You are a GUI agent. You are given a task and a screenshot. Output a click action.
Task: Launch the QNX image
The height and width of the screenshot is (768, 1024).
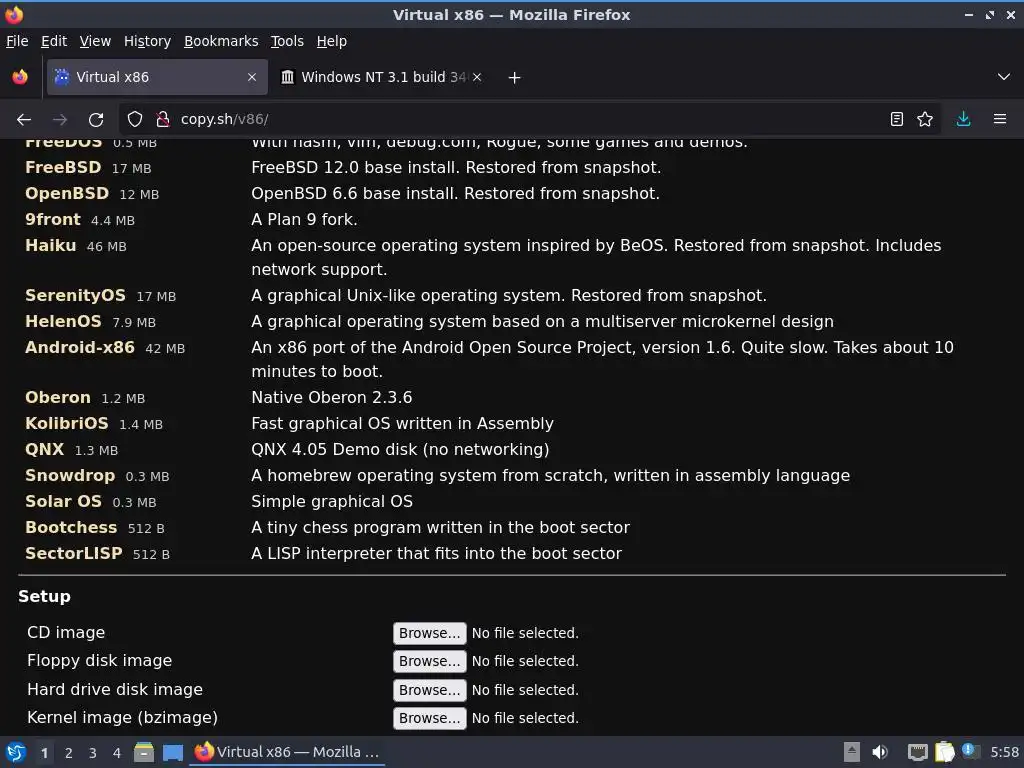tap(44, 449)
